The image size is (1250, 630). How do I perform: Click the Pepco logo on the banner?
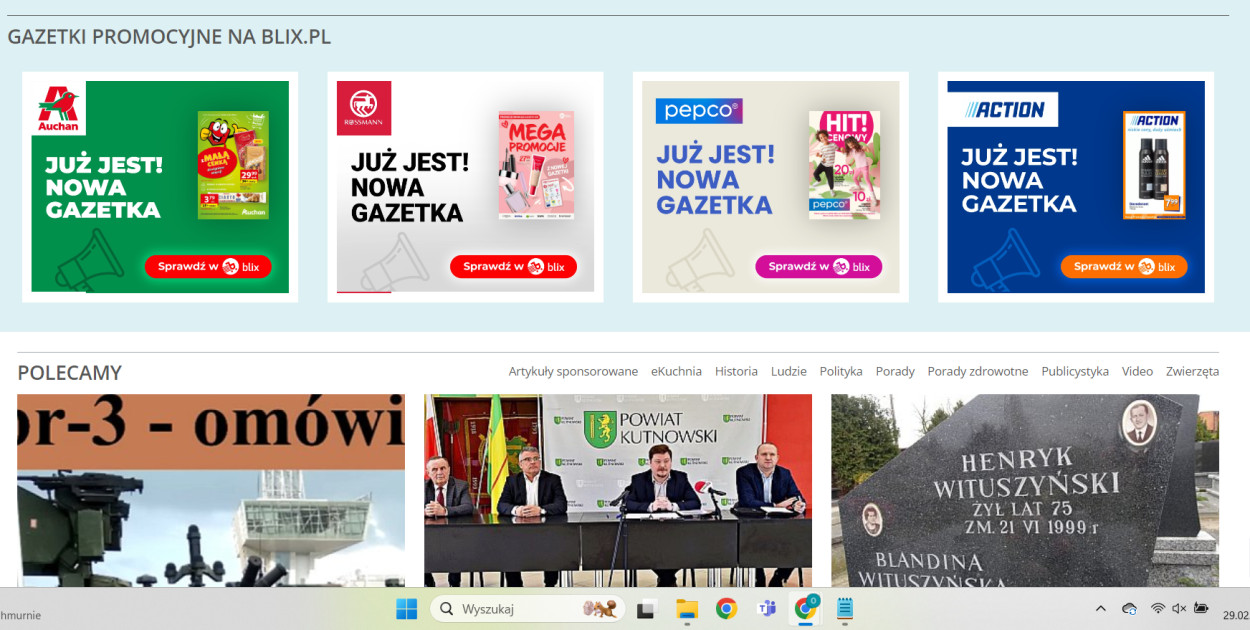(699, 110)
